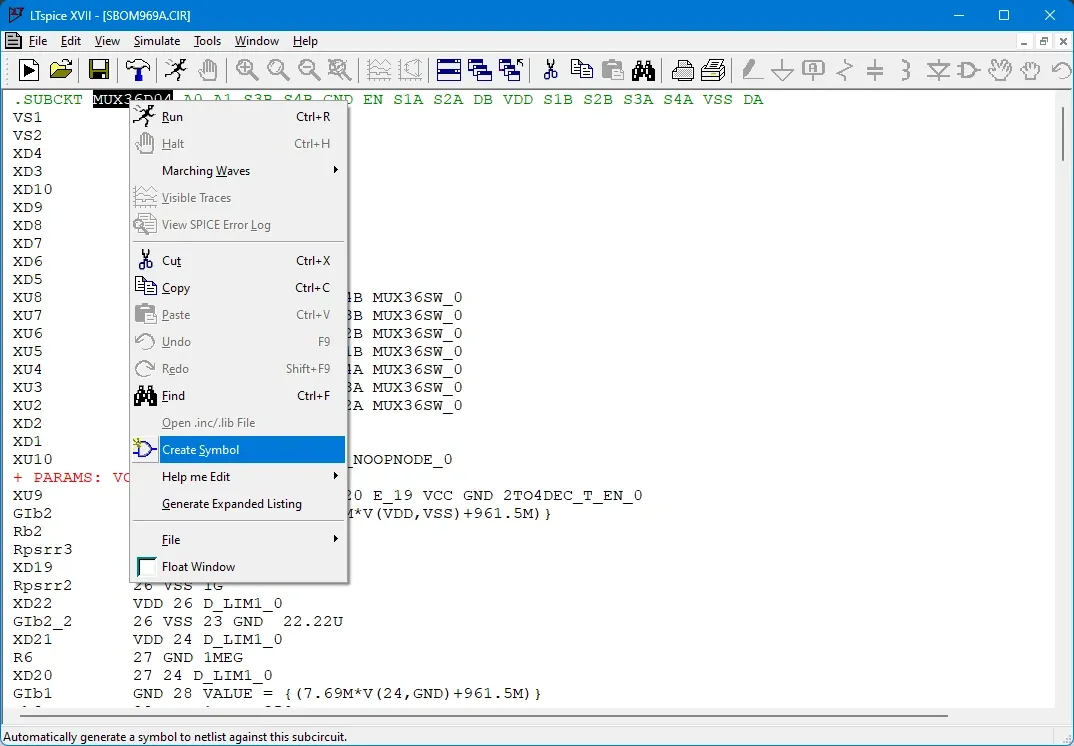Screen dimensions: 1074x746
Task: Open the Help menu
Action: click(305, 41)
